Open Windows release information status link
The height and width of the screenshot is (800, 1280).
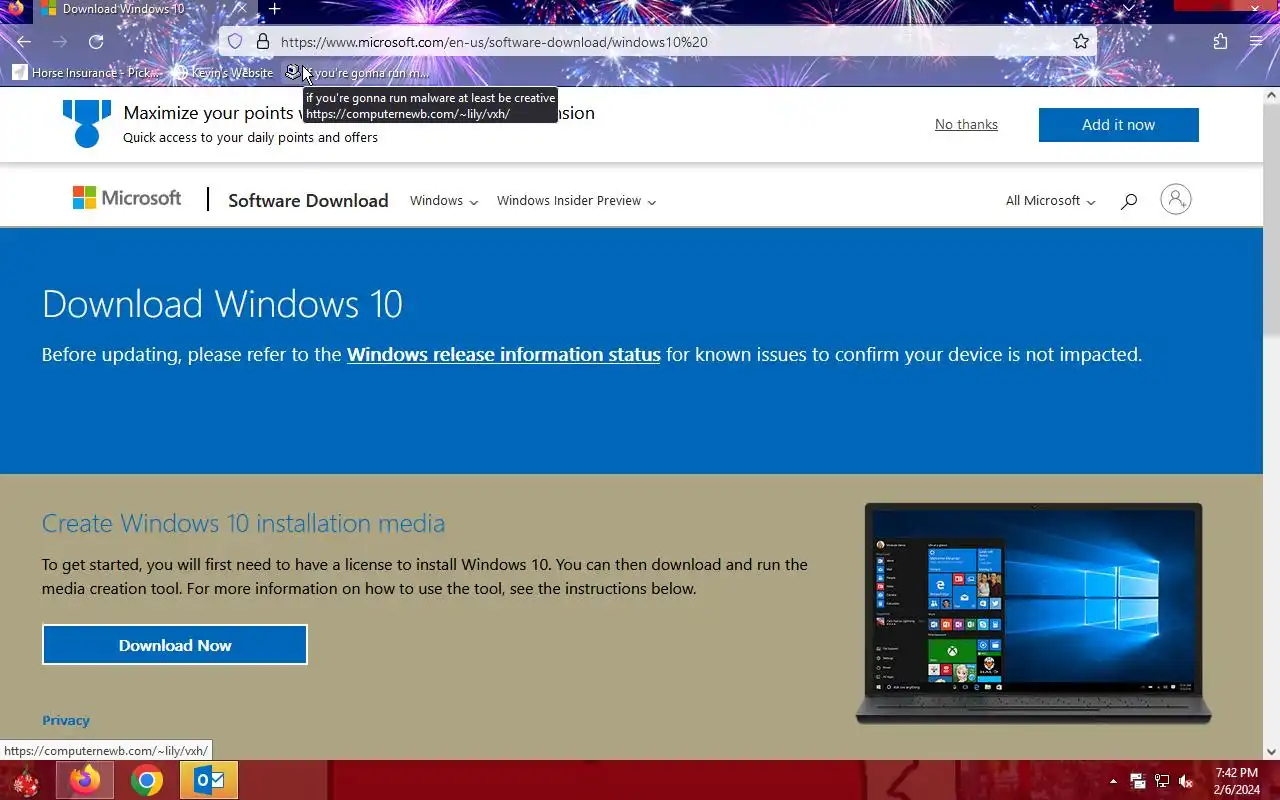(503, 354)
